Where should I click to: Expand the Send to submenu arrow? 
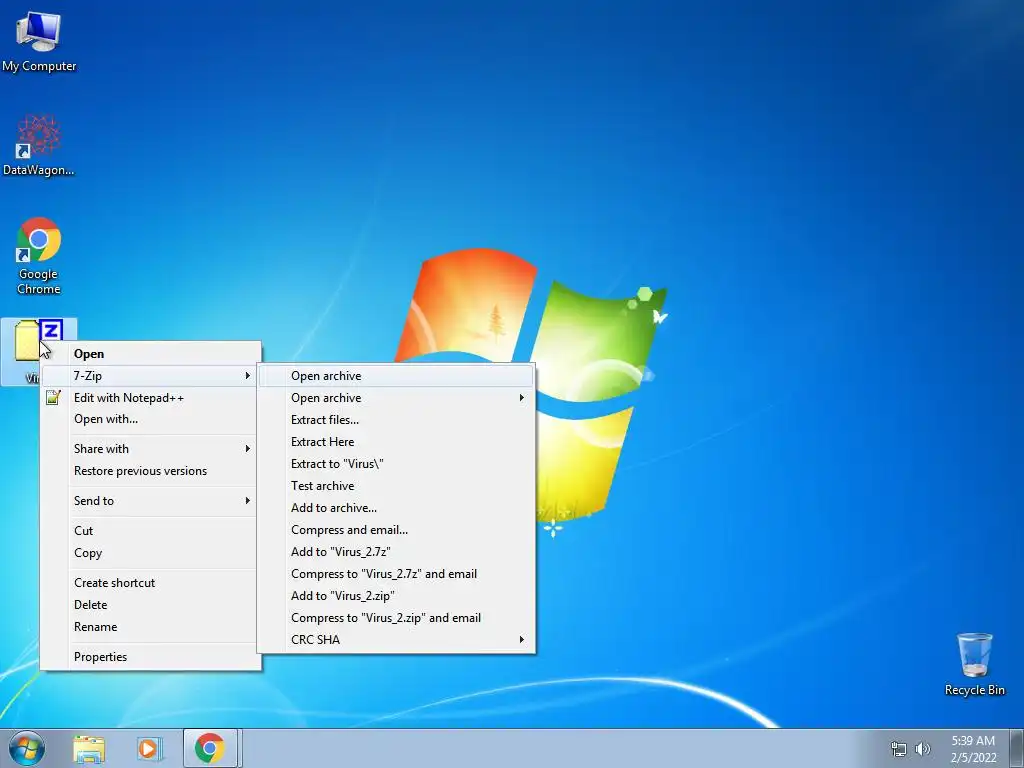[248, 501]
